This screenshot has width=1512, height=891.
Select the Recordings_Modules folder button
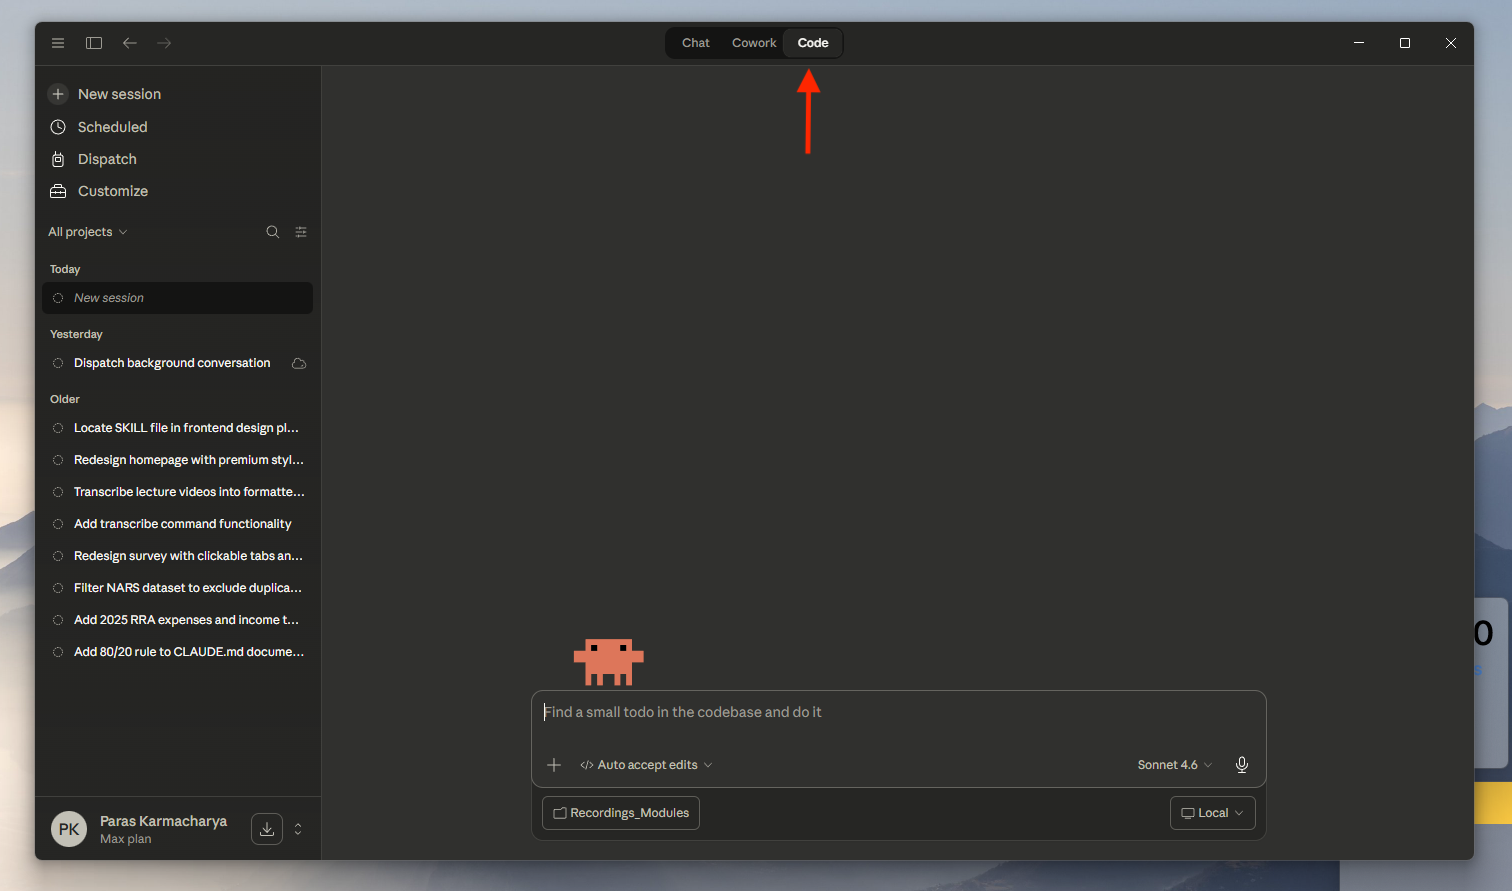click(x=621, y=813)
